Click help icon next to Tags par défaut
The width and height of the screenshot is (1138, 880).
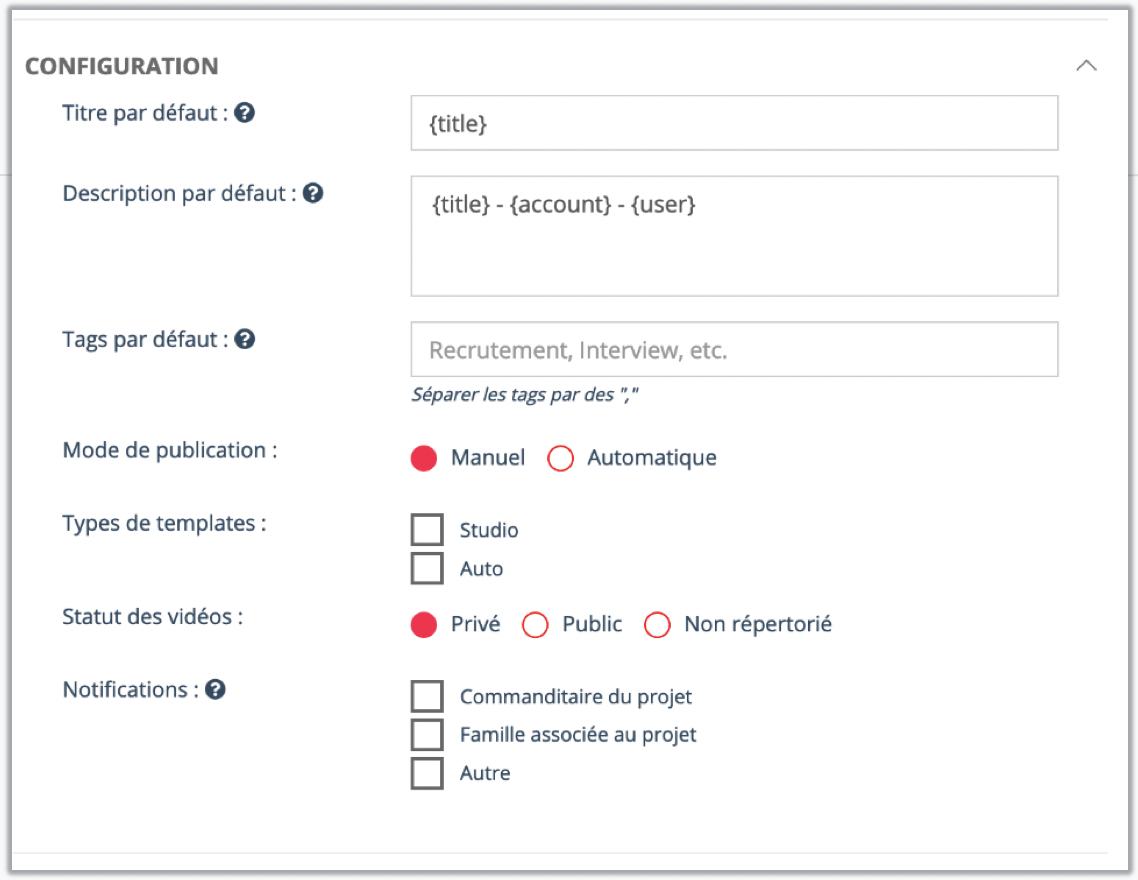pyautogui.click(x=244, y=339)
